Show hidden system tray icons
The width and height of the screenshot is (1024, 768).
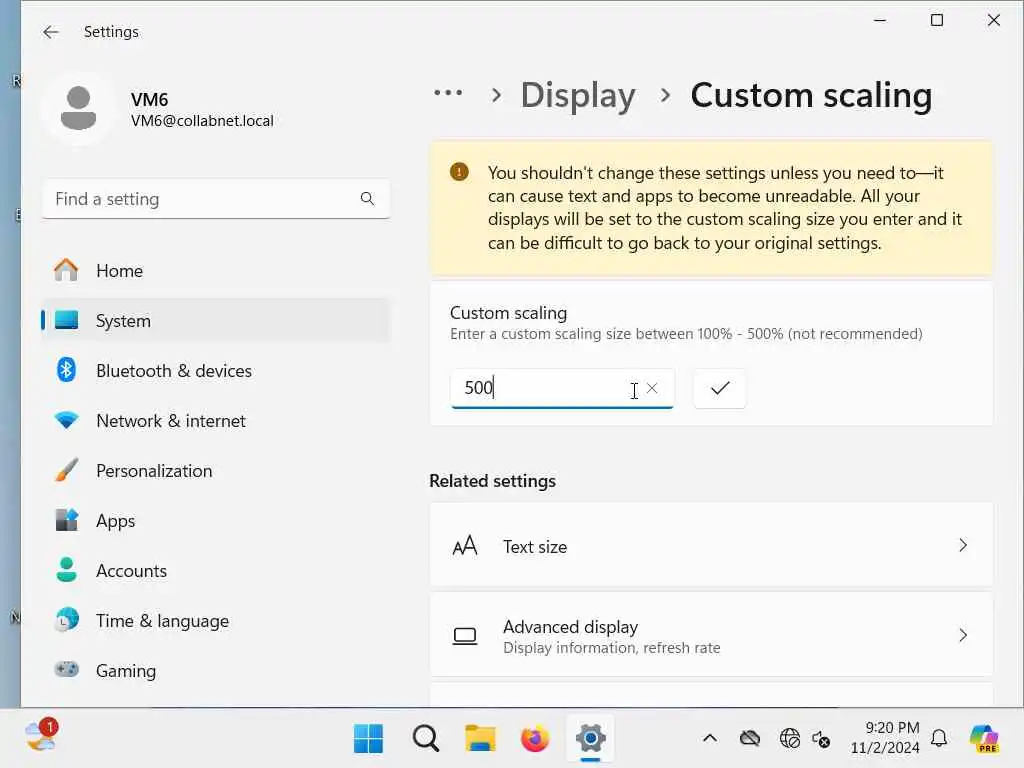pyautogui.click(x=709, y=739)
